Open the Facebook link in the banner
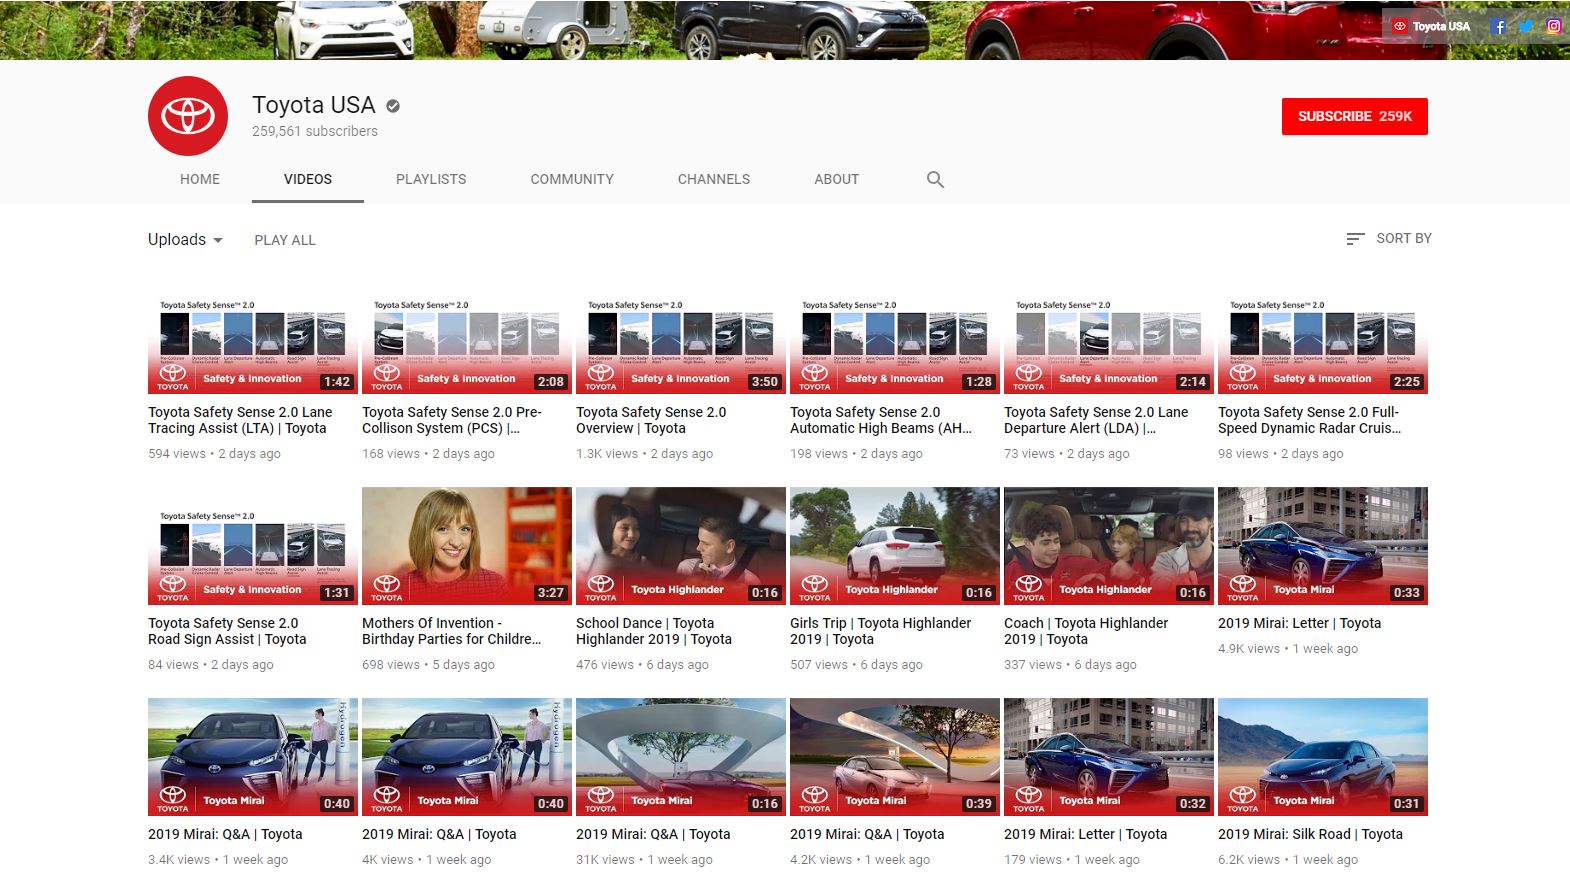Image resolution: width=1570 pixels, height=883 pixels. coord(1498,27)
